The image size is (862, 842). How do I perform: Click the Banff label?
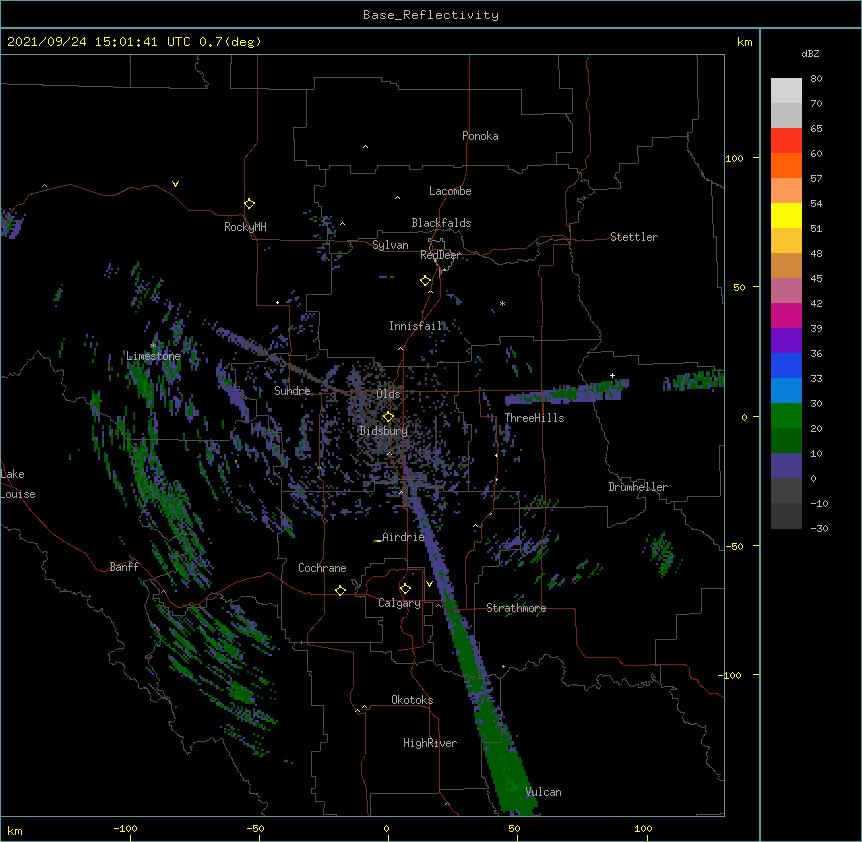click(124, 567)
